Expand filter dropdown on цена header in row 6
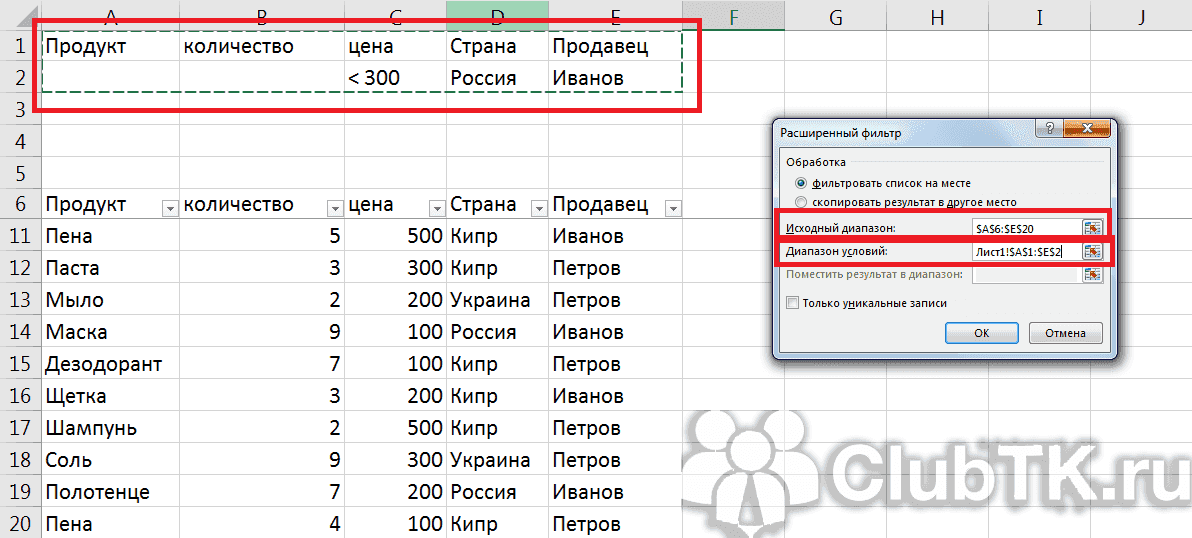The width and height of the screenshot is (1192, 538). pyautogui.click(x=436, y=208)
